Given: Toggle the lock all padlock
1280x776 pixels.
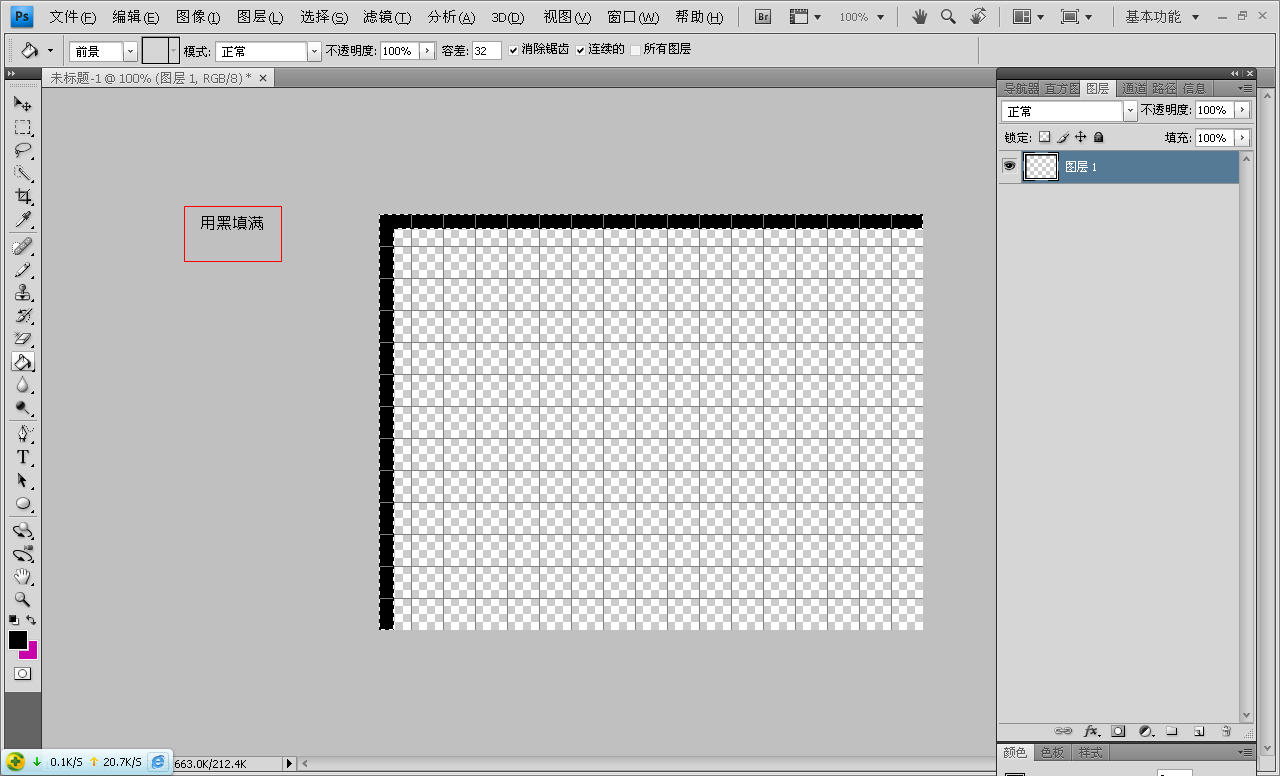Looking at the screenshot, I should [x=1099, y=137].
